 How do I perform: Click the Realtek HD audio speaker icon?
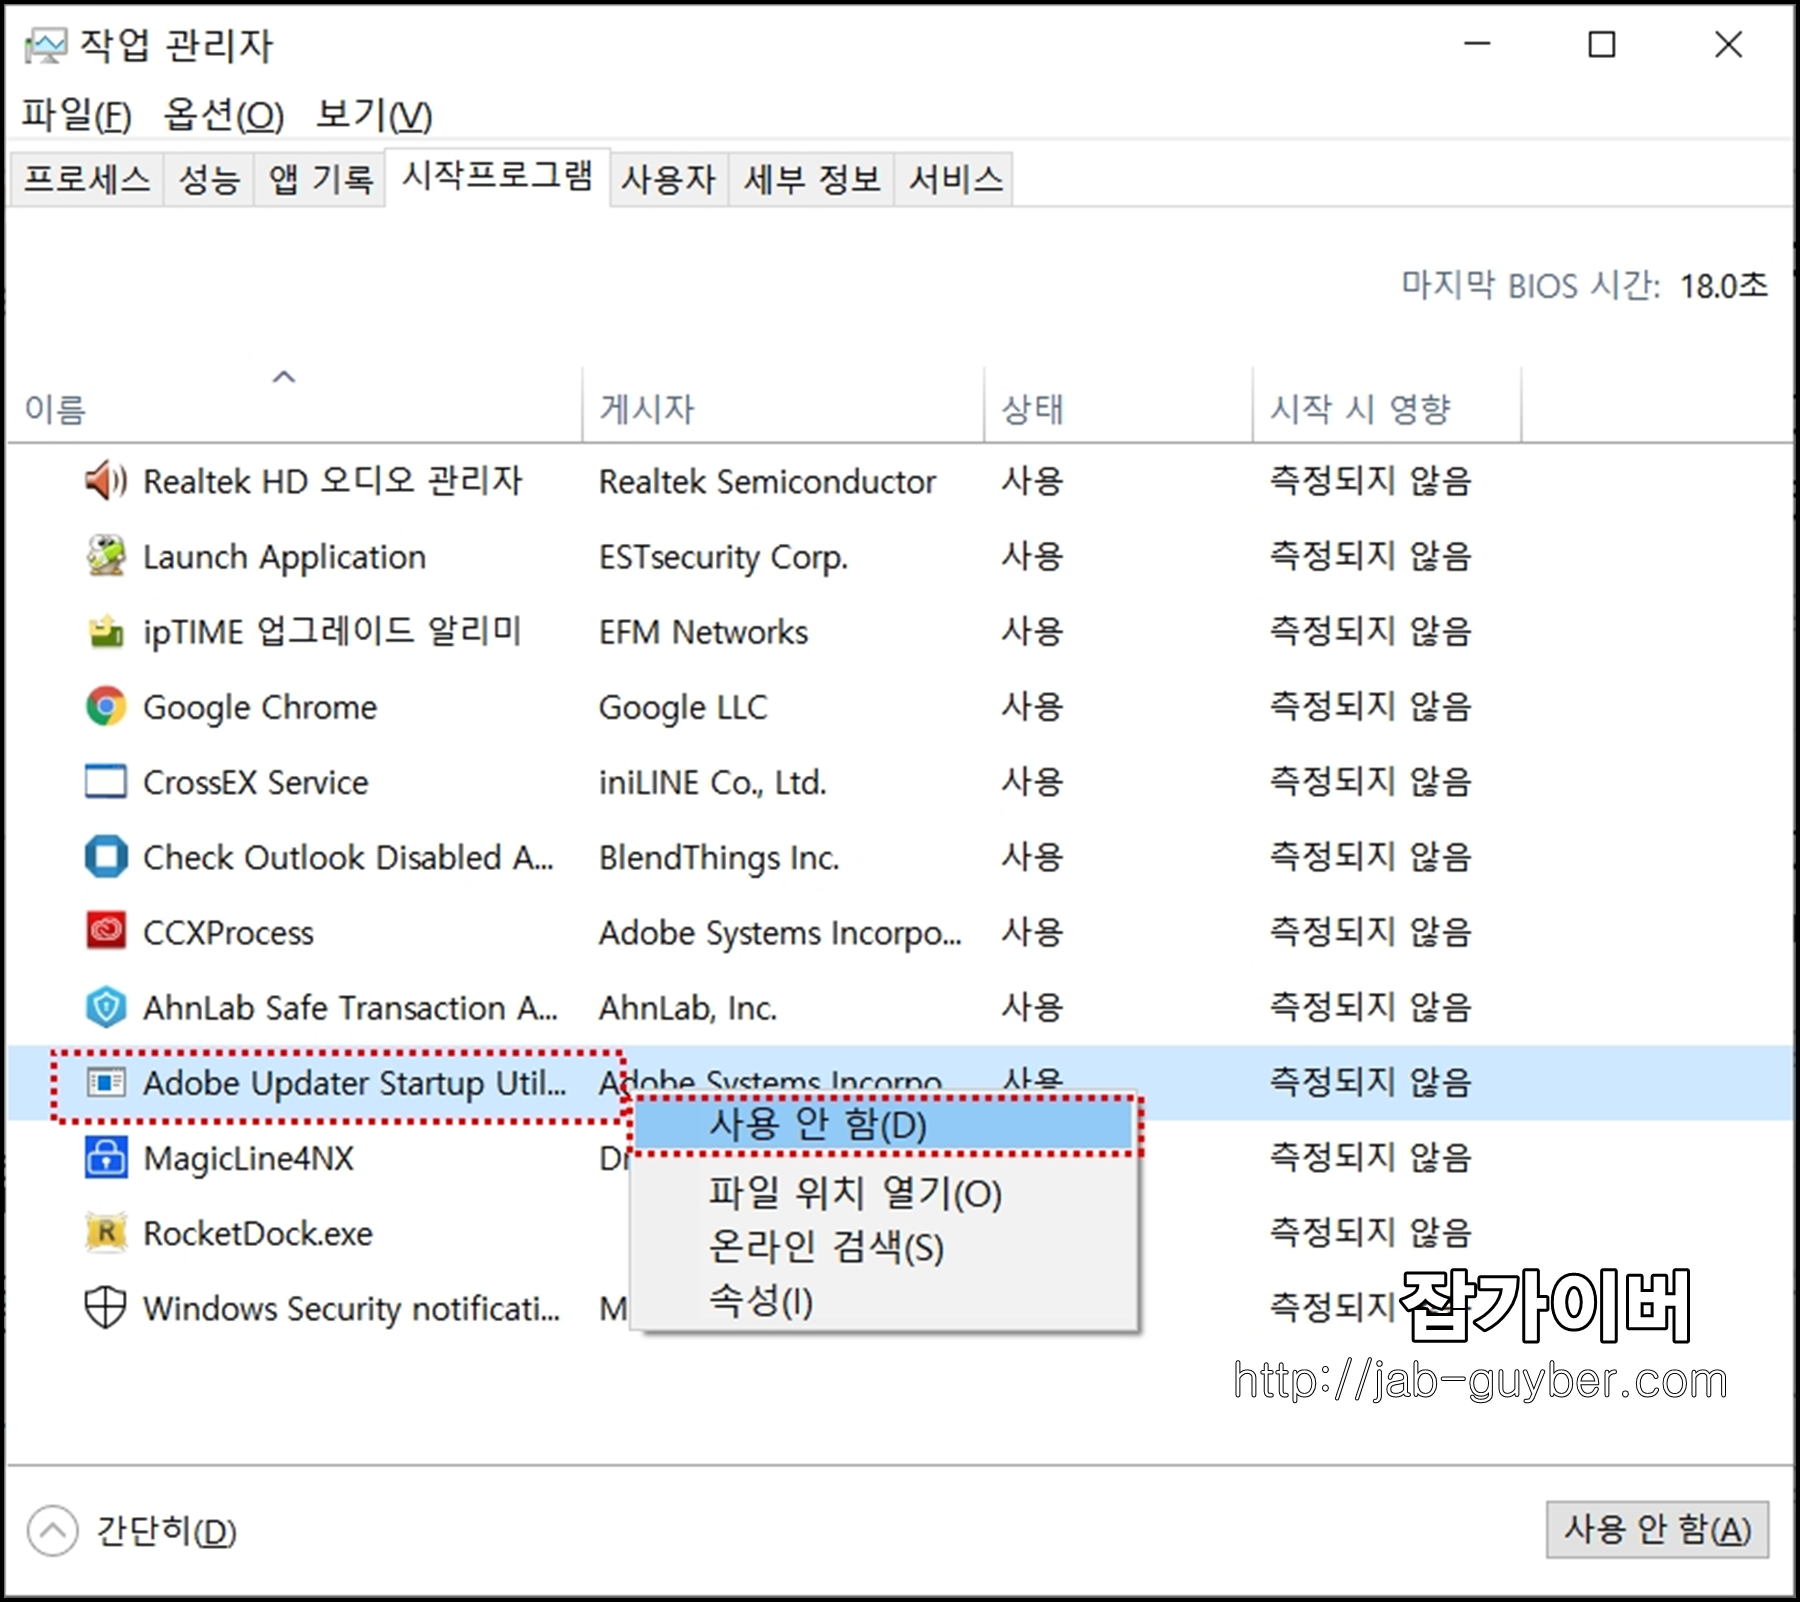click(105, 481)
